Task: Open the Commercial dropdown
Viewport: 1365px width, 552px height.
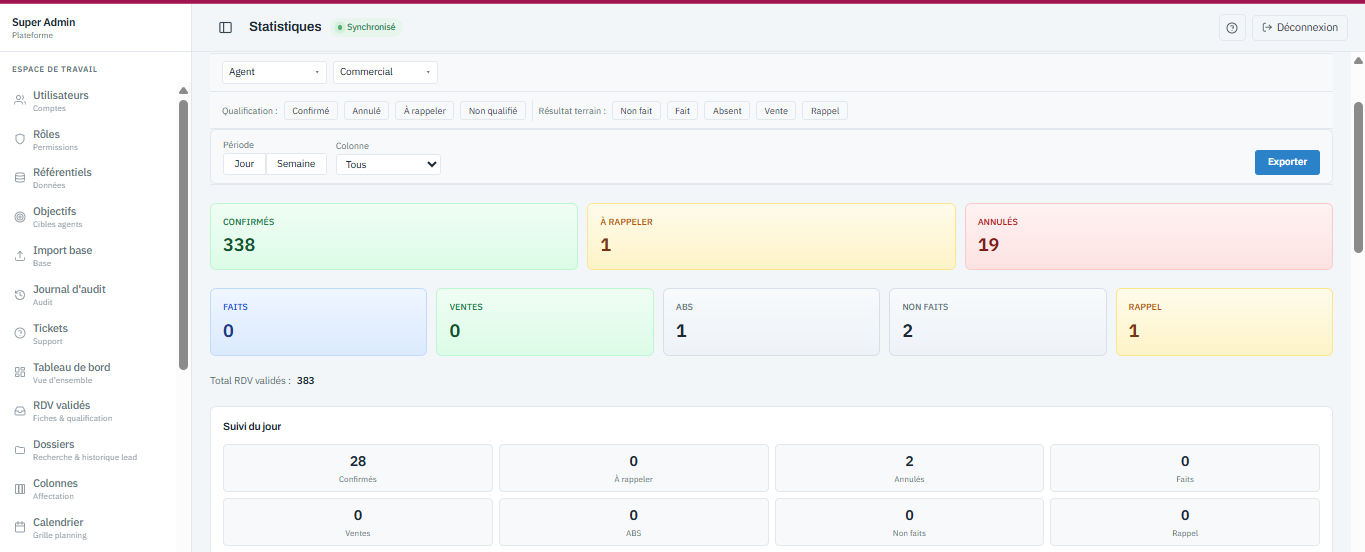Action: (385, 72)
